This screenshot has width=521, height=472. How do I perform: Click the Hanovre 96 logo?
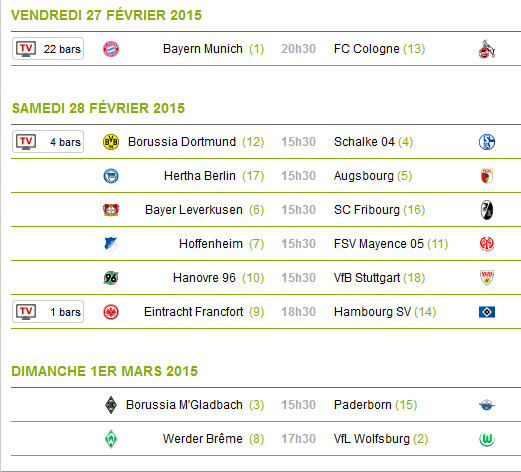111,278
